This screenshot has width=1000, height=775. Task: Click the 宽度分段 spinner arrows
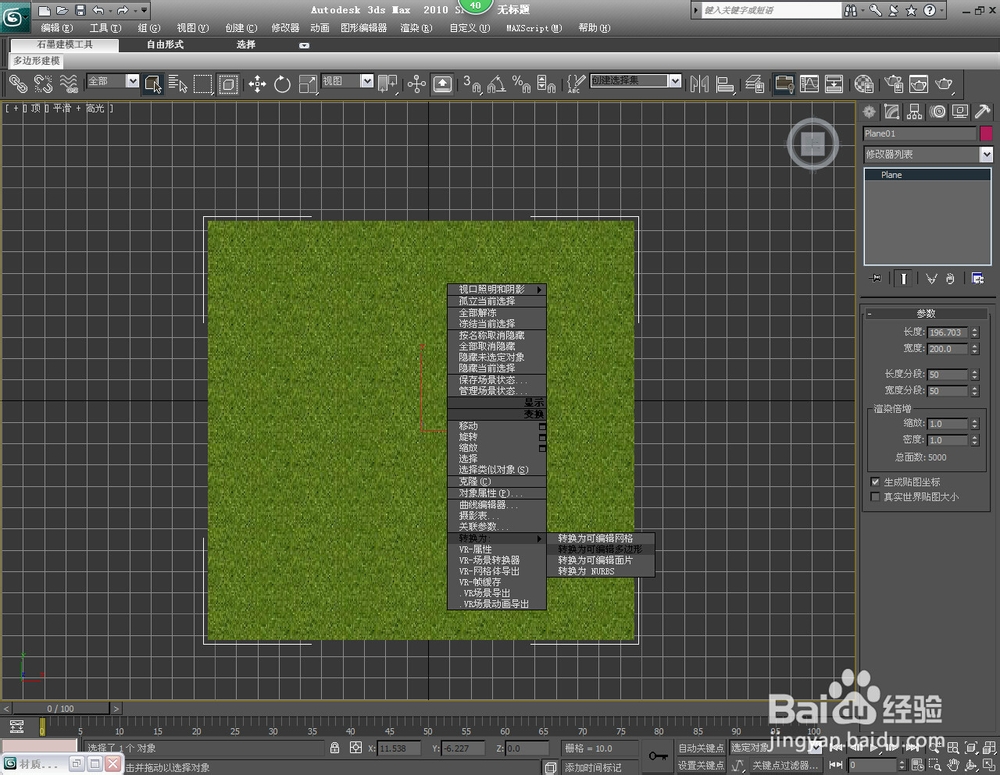974,391
